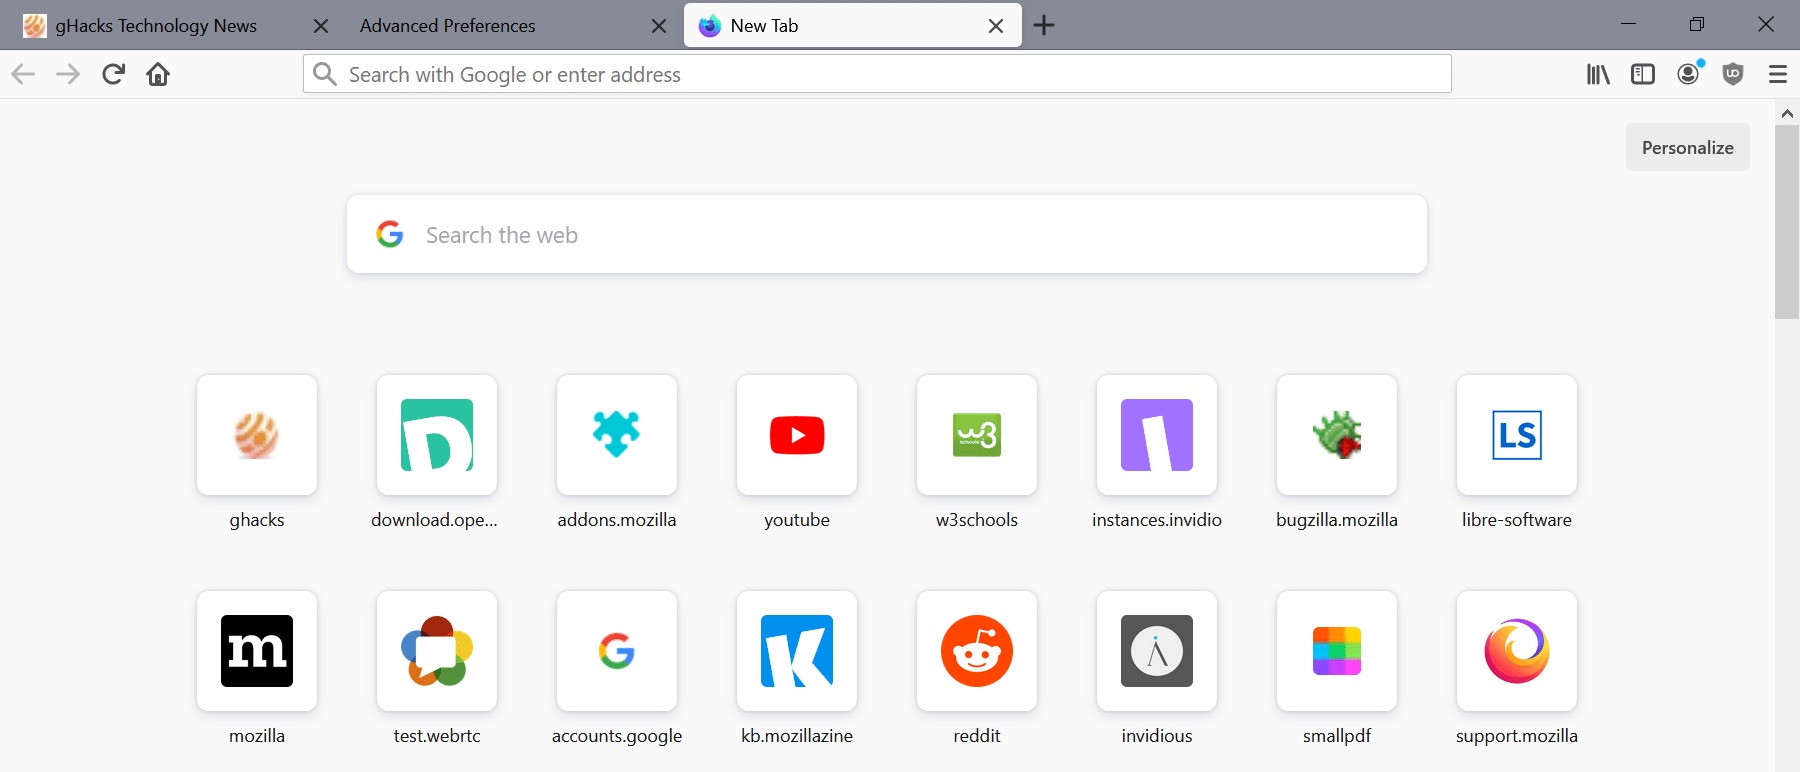Switch to gHacks Technology News tab

156,26
